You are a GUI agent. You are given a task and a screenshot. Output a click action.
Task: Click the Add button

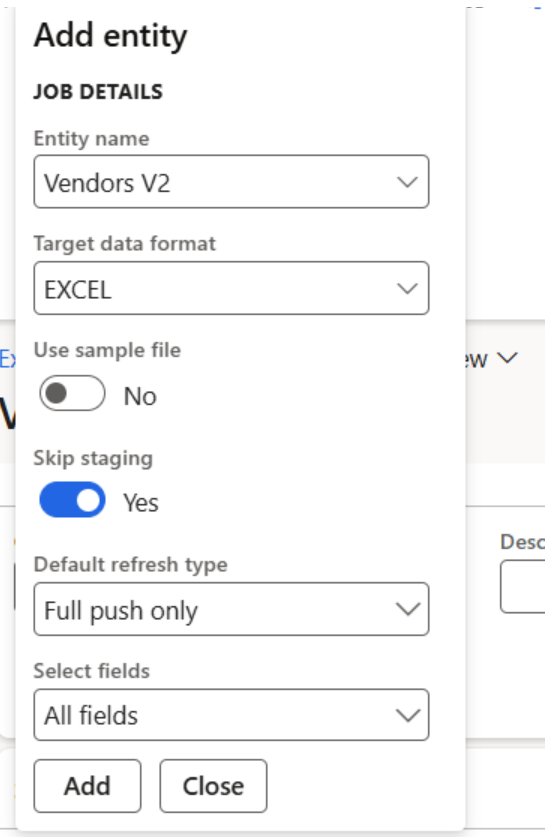pos(88,786)
